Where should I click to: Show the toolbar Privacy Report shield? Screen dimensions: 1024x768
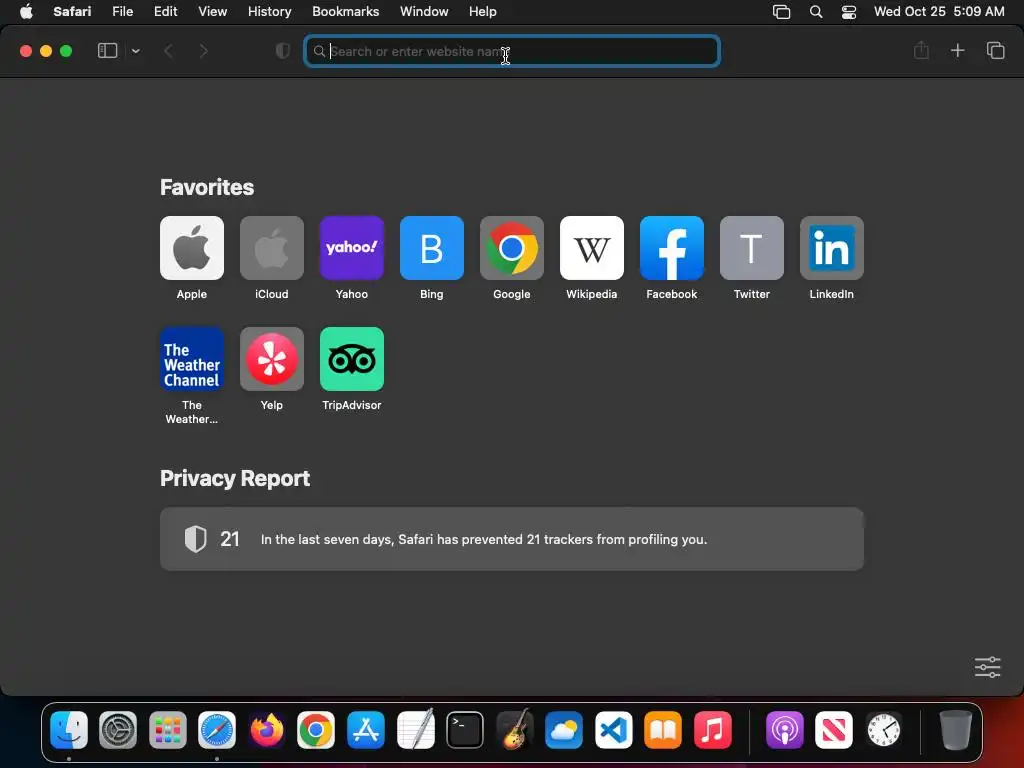pos(283,51)
